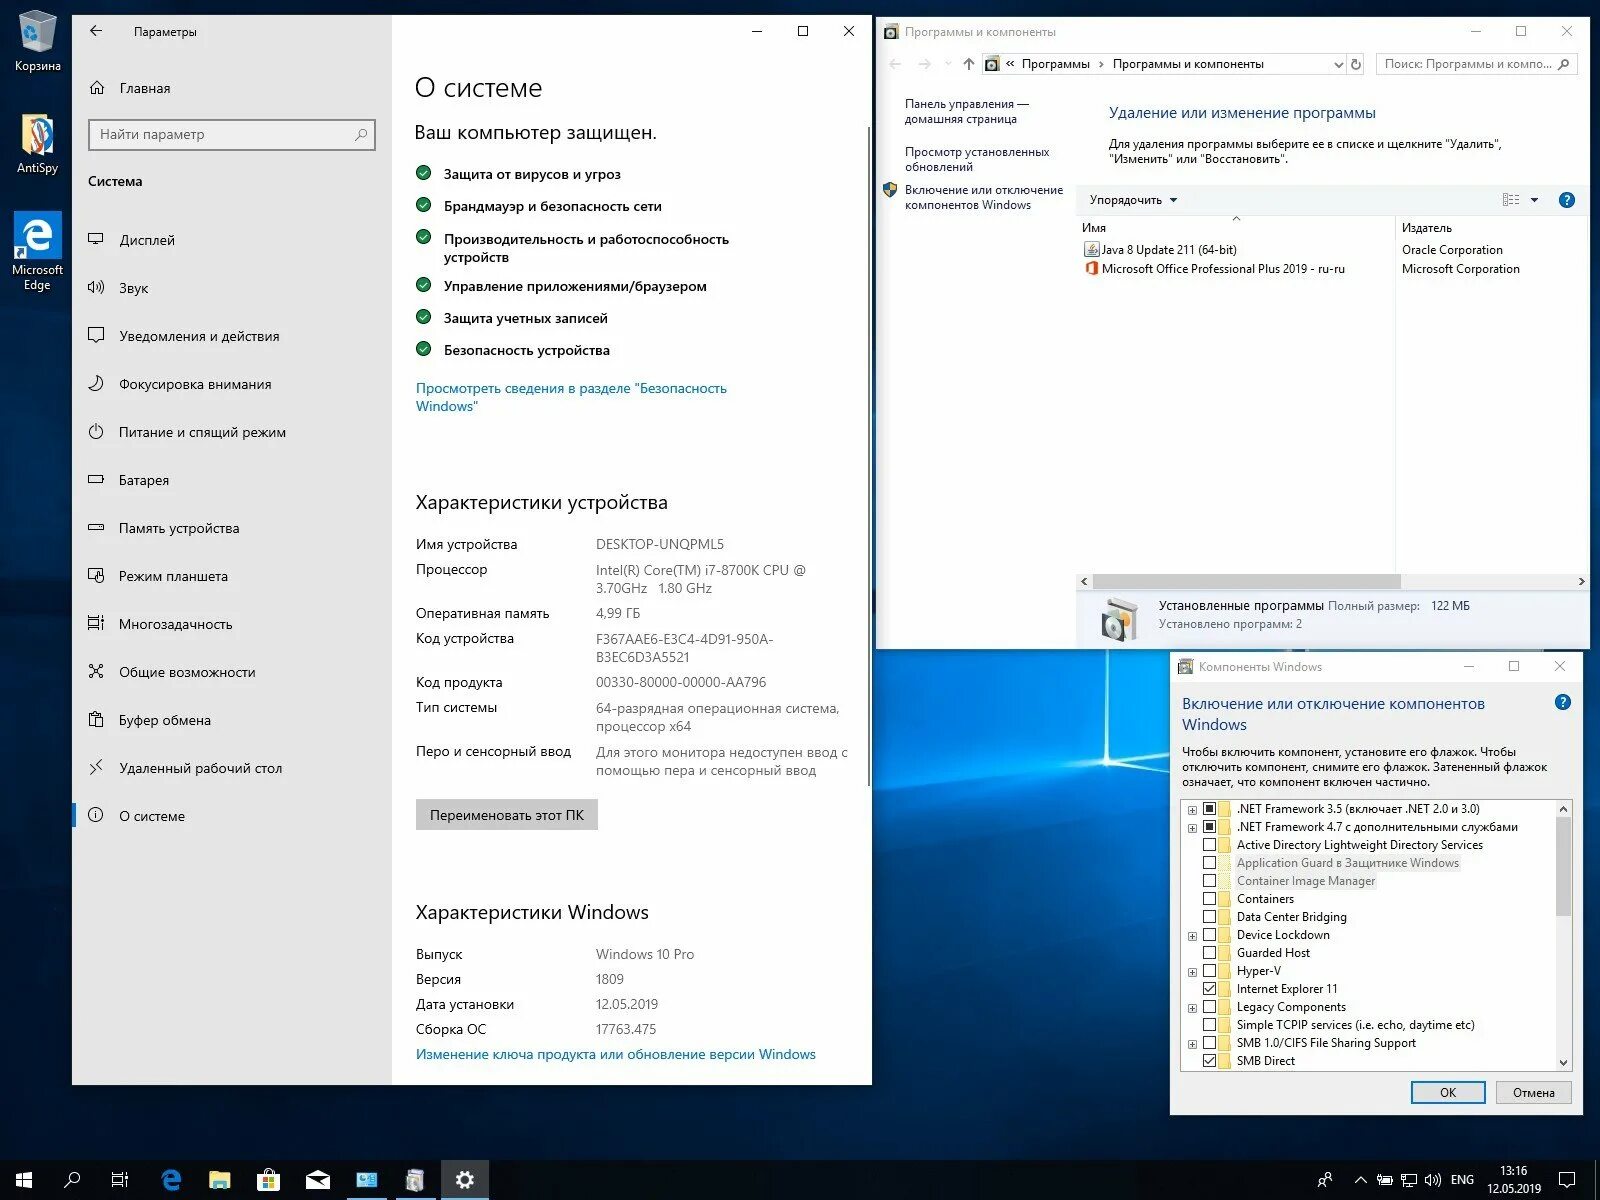
Task: Click the Windows Start button
Action: pos(24,1180)
